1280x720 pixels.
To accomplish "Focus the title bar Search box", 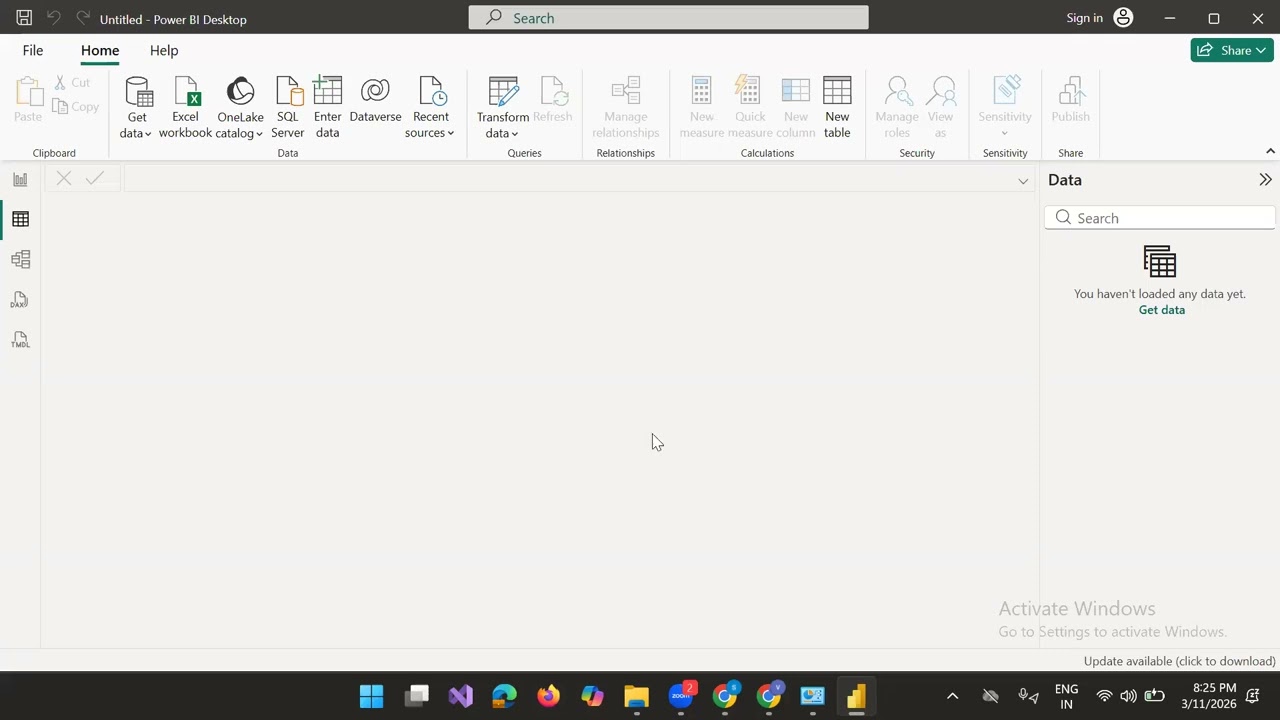I will click(668, 18).
